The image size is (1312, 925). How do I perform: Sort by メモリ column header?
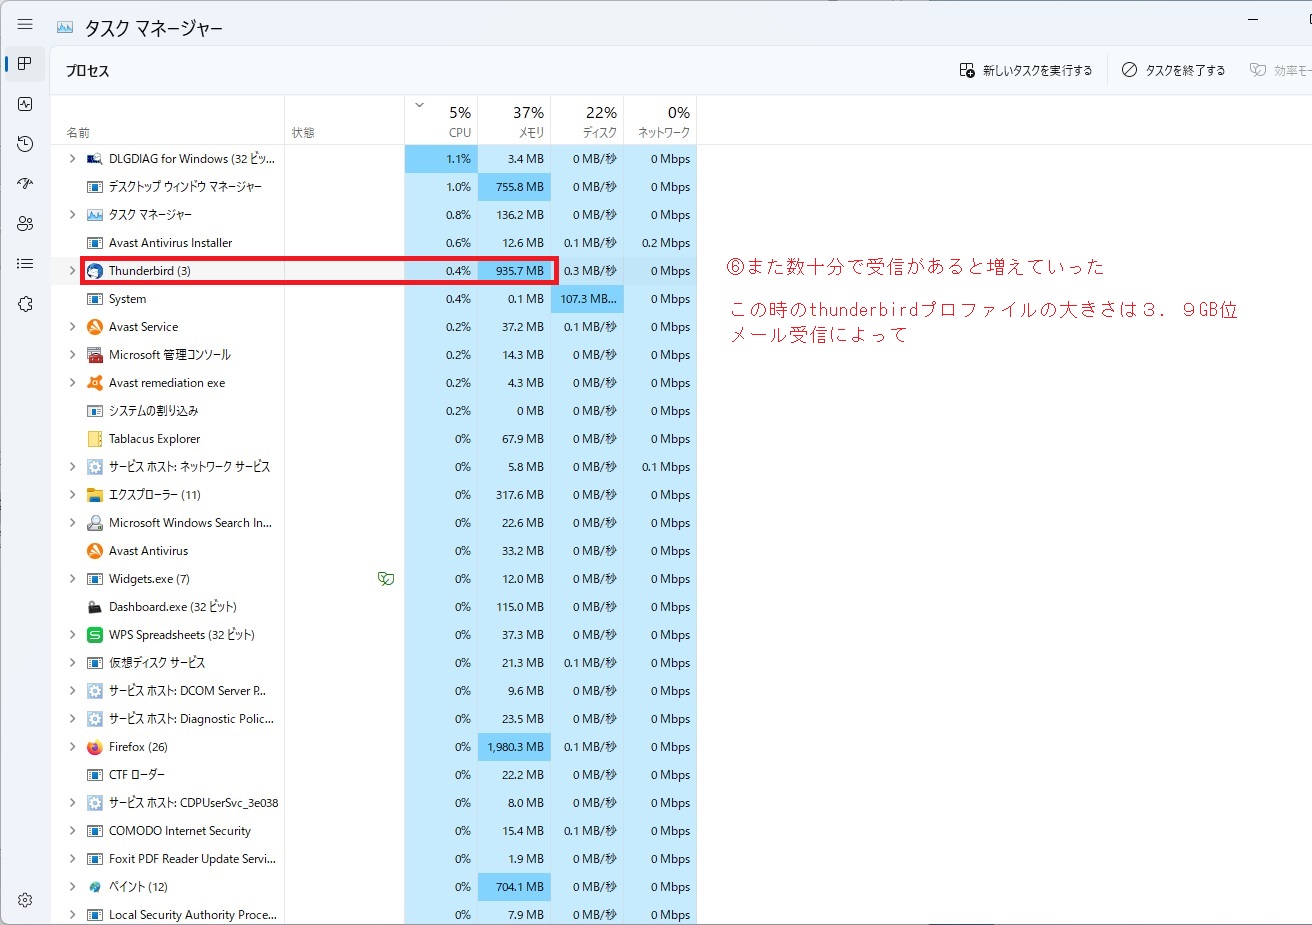click(x=528, y=122)
